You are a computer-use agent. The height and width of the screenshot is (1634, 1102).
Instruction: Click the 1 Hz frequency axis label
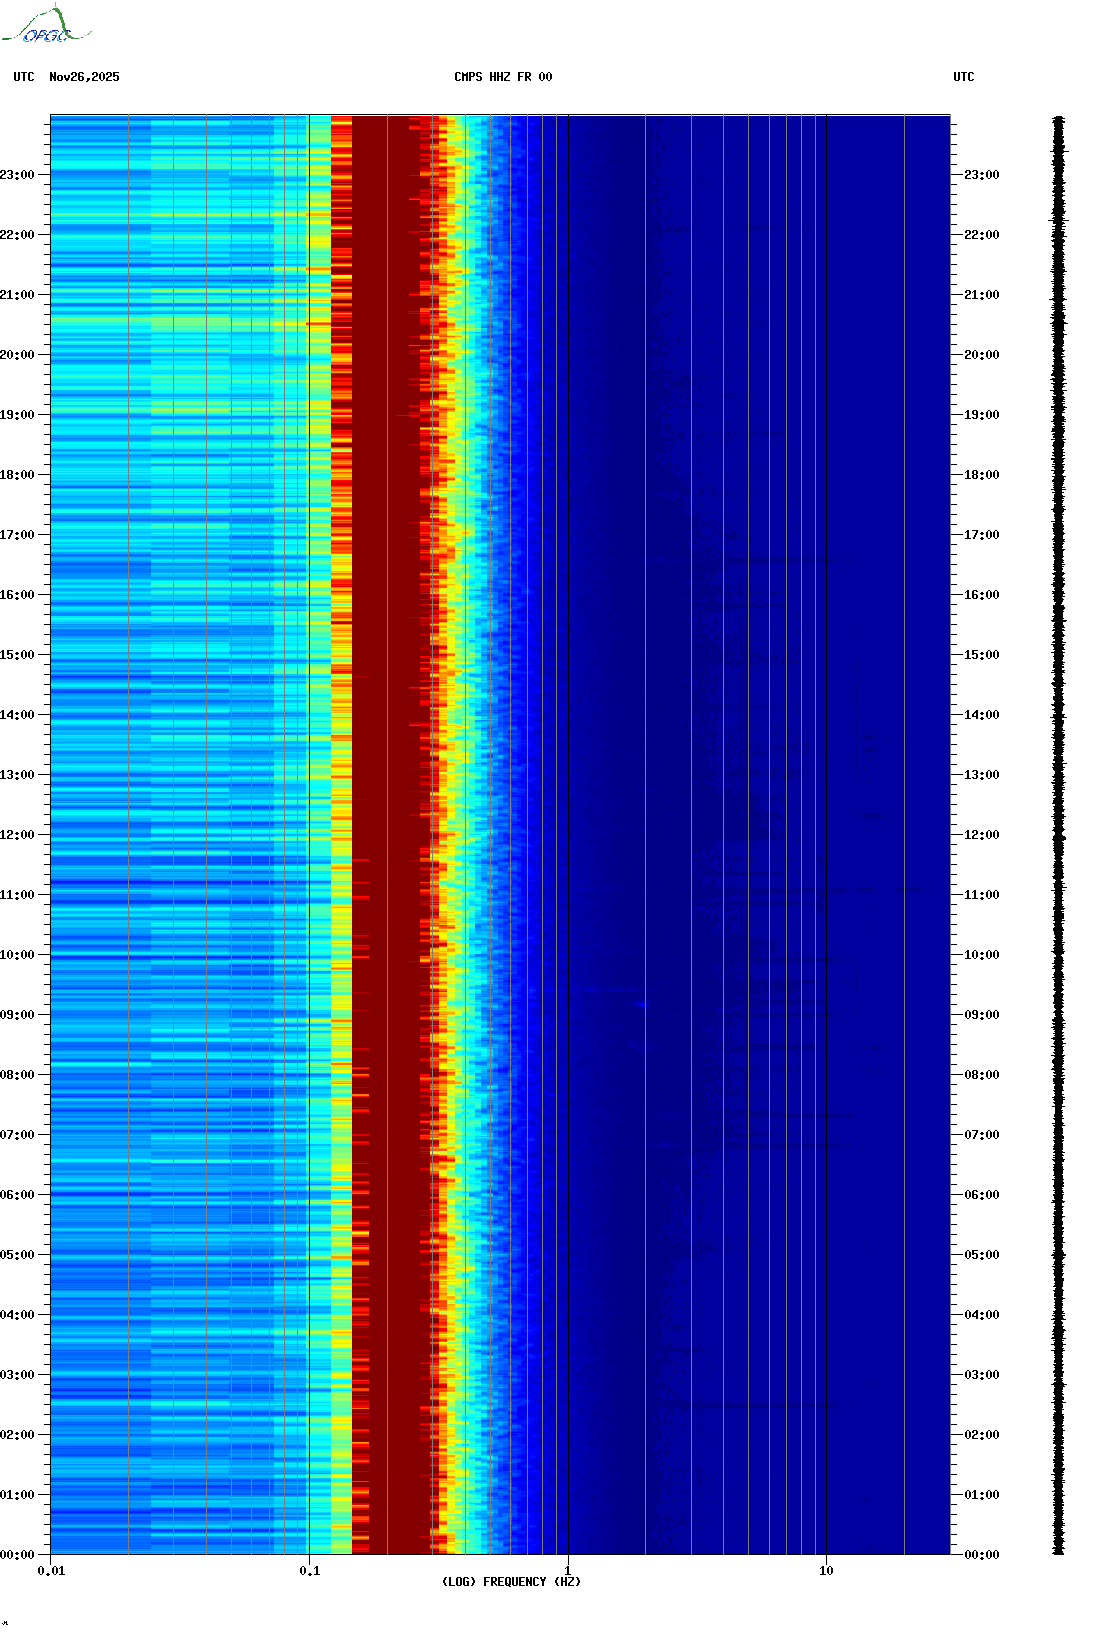point(568,1571)
